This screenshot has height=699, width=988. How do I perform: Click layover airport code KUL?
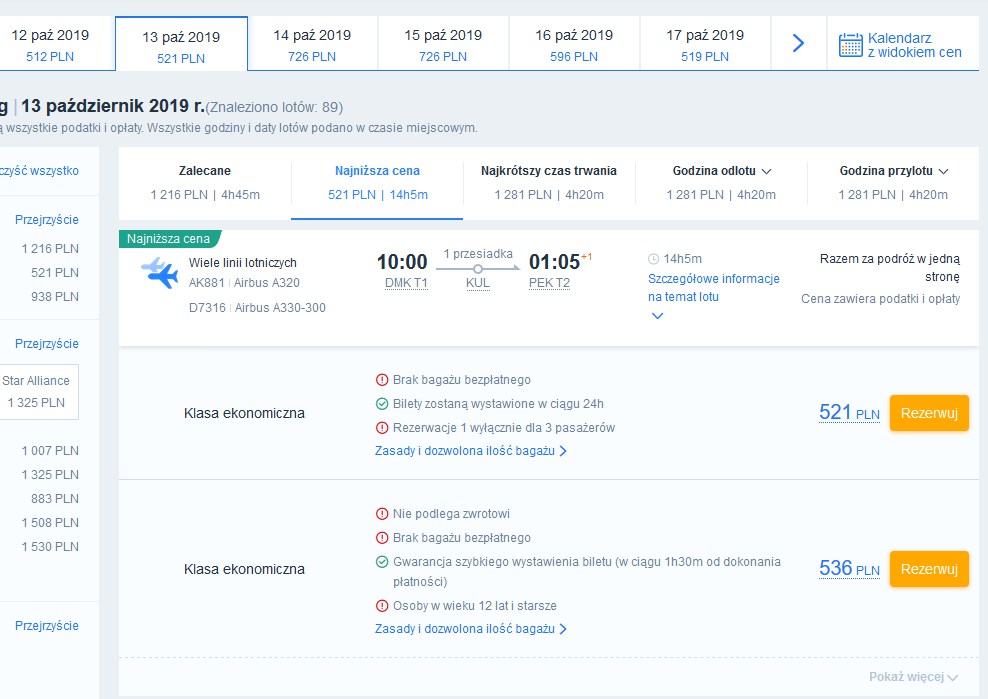[x=478, y=283]
